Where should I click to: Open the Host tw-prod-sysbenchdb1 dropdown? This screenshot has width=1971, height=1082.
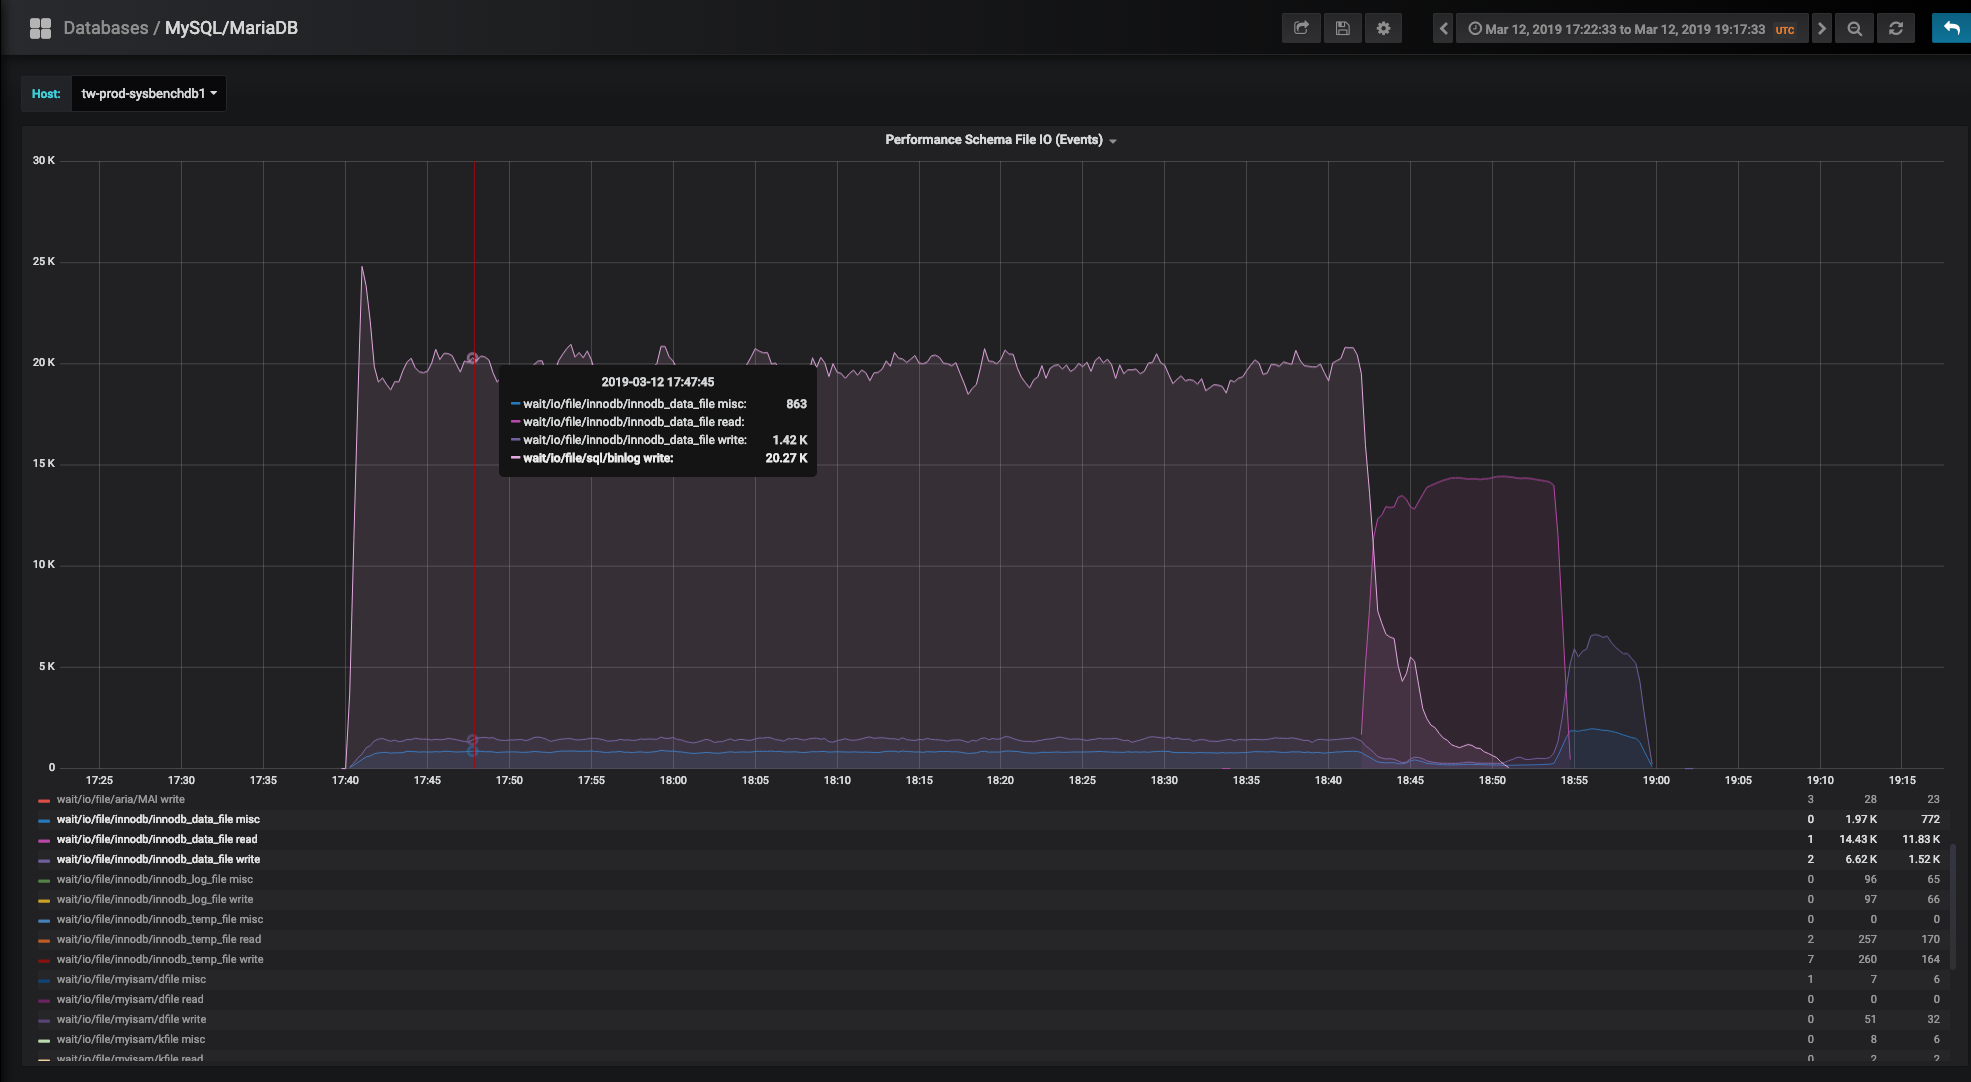coord(148,93)
